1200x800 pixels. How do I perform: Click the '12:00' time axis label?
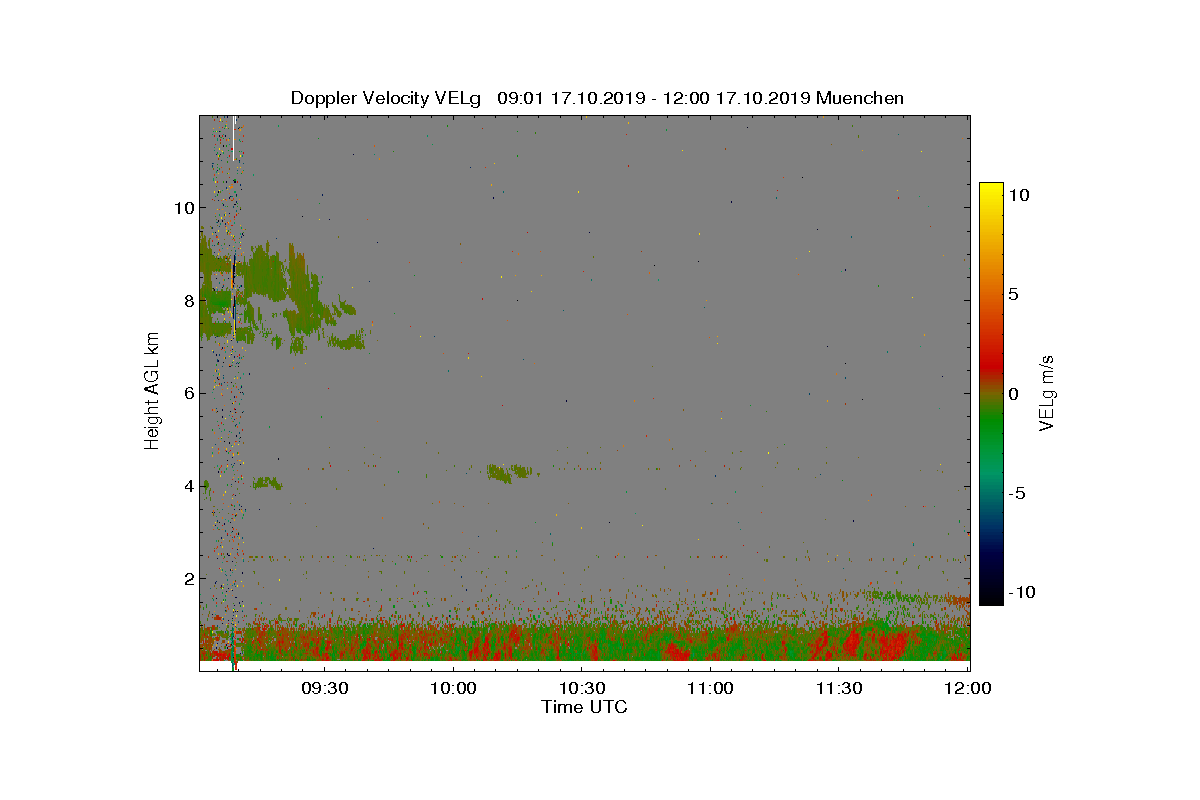tap(968, 689)
